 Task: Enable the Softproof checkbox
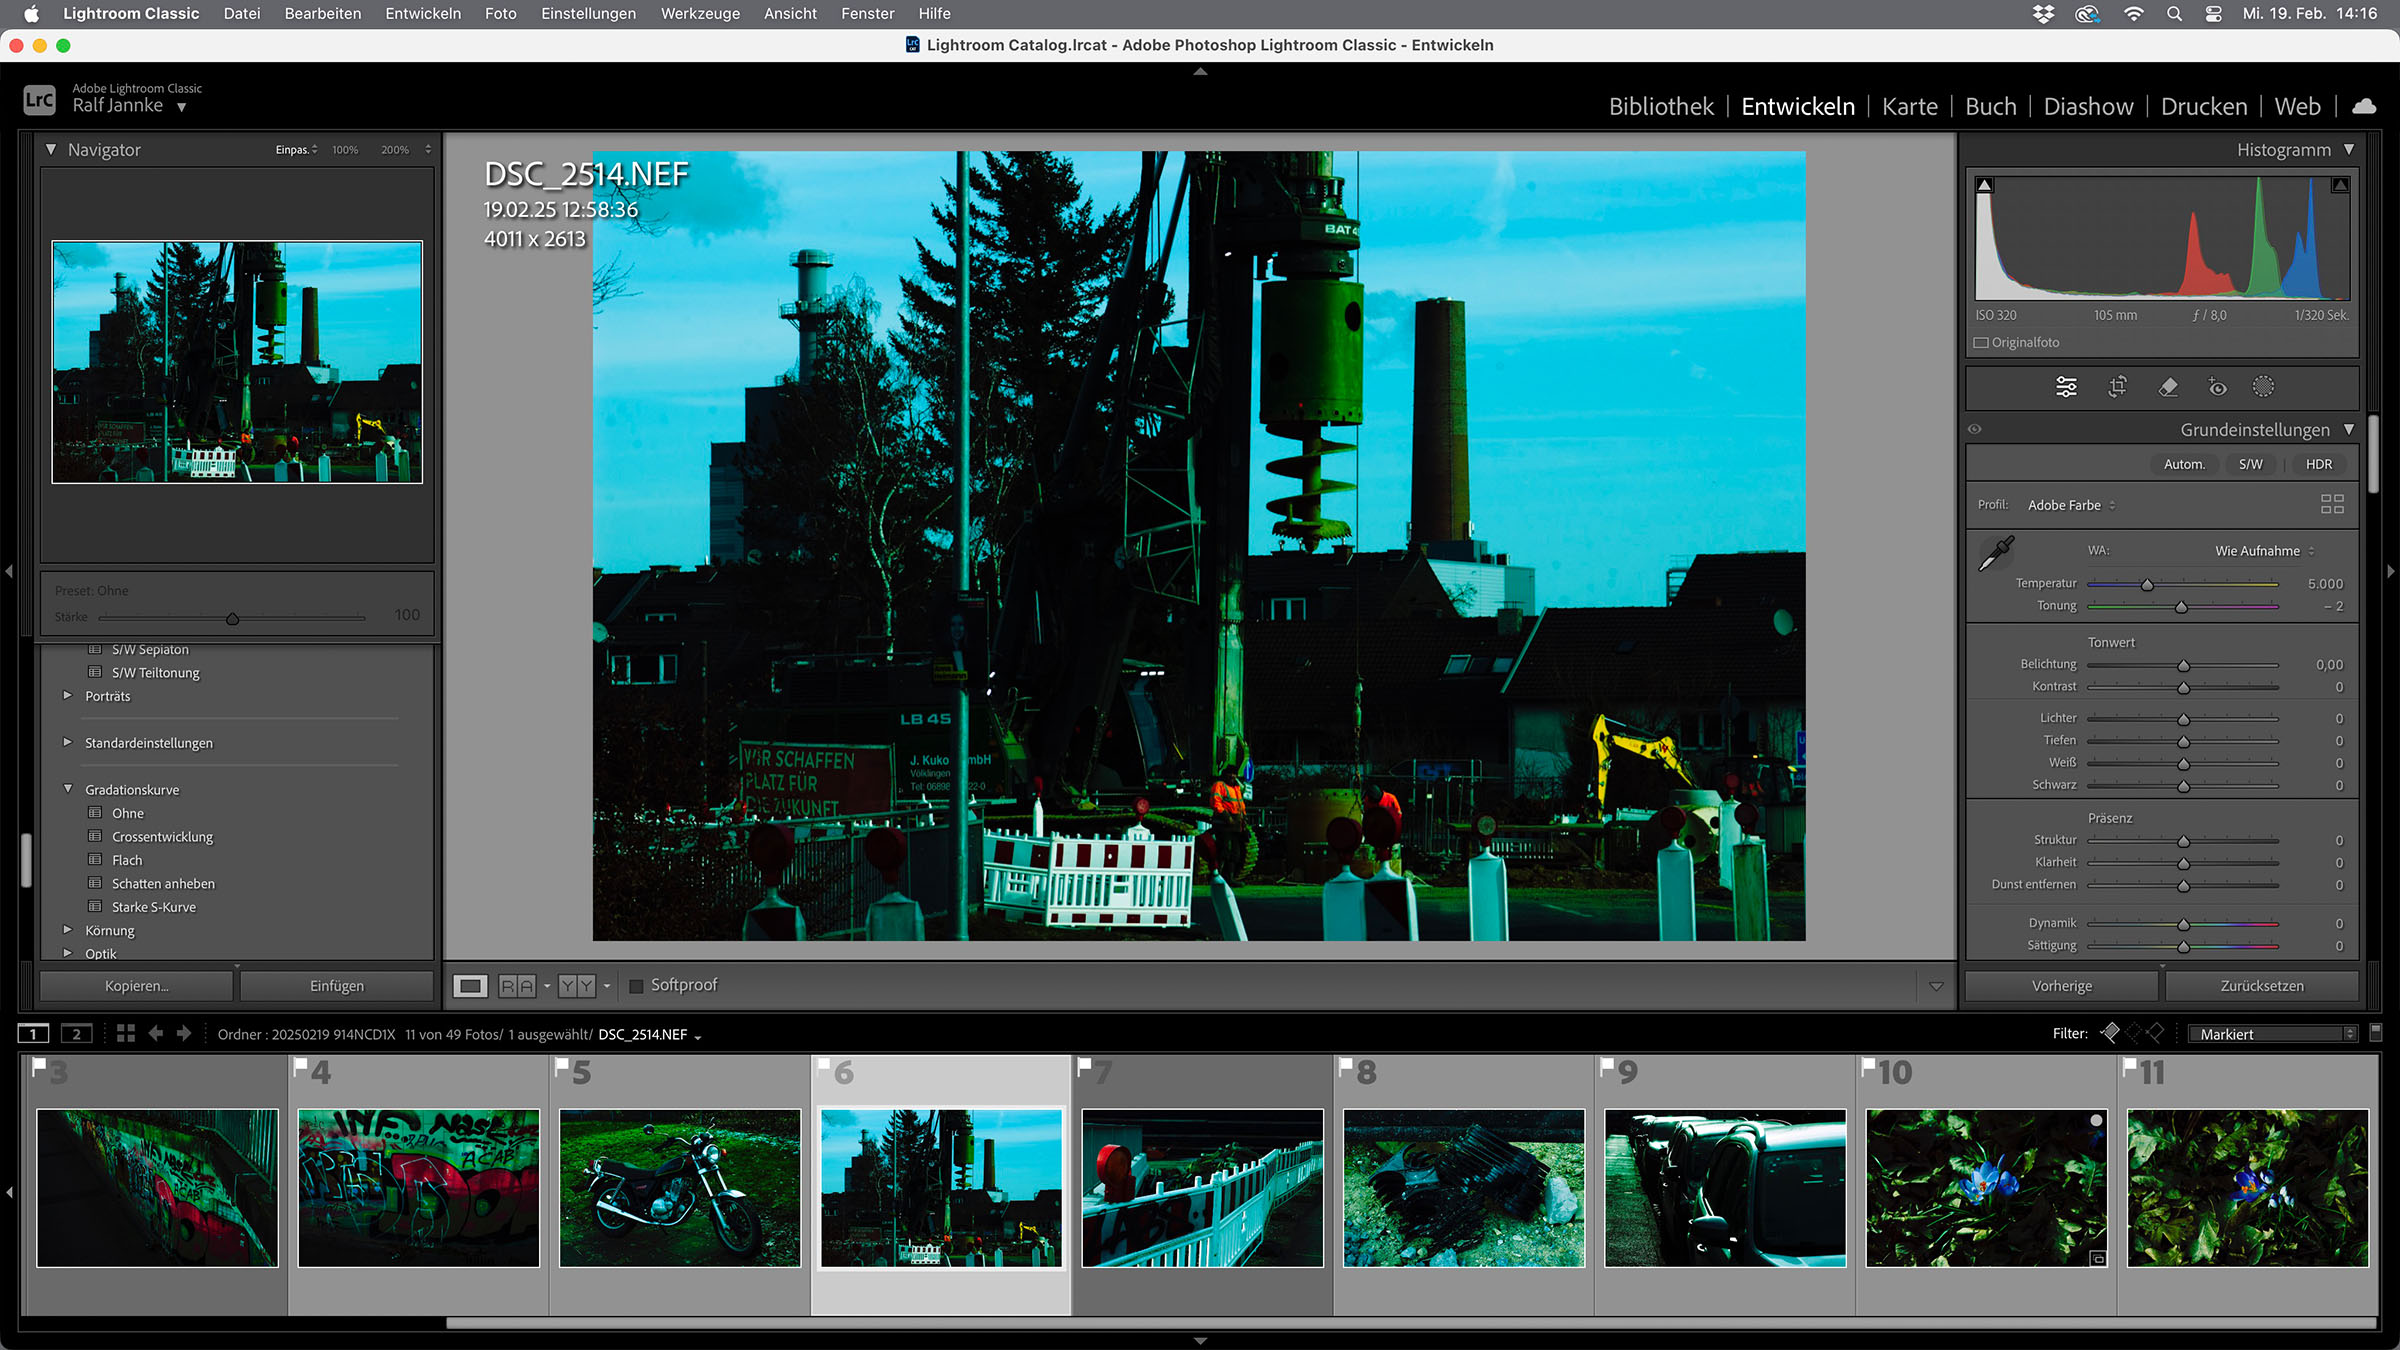(636, 986)
